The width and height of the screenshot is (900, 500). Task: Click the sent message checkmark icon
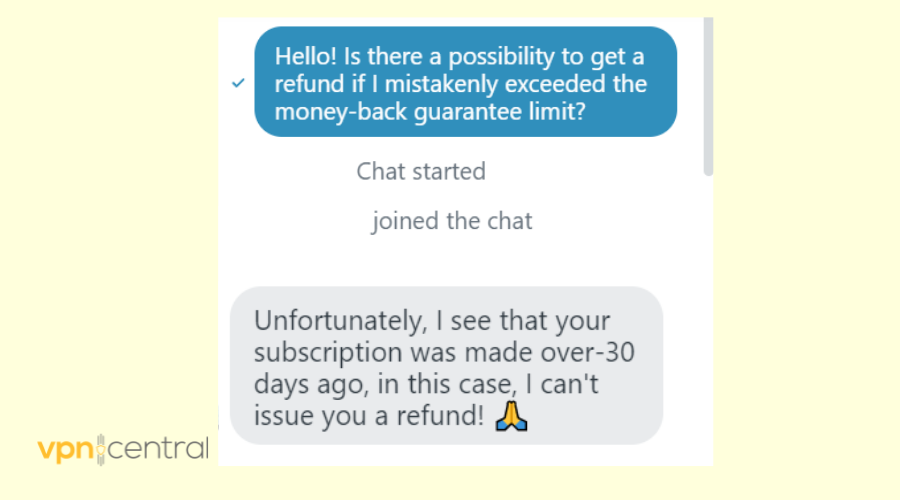click(238, 83)
